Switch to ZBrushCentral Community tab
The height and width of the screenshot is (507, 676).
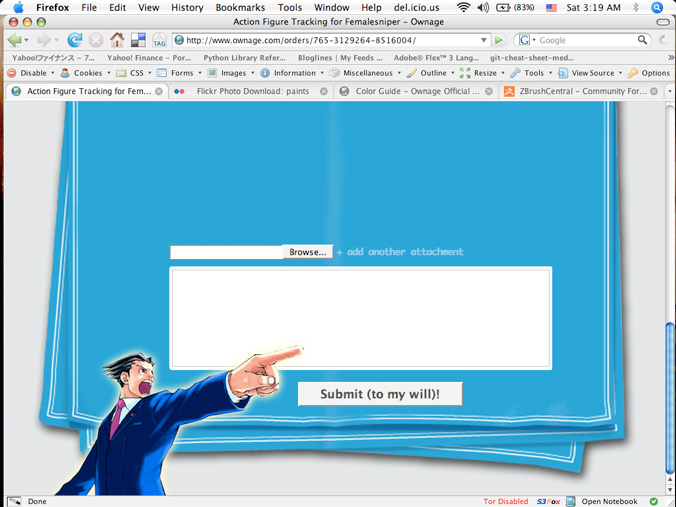click(x=581, y=91)
